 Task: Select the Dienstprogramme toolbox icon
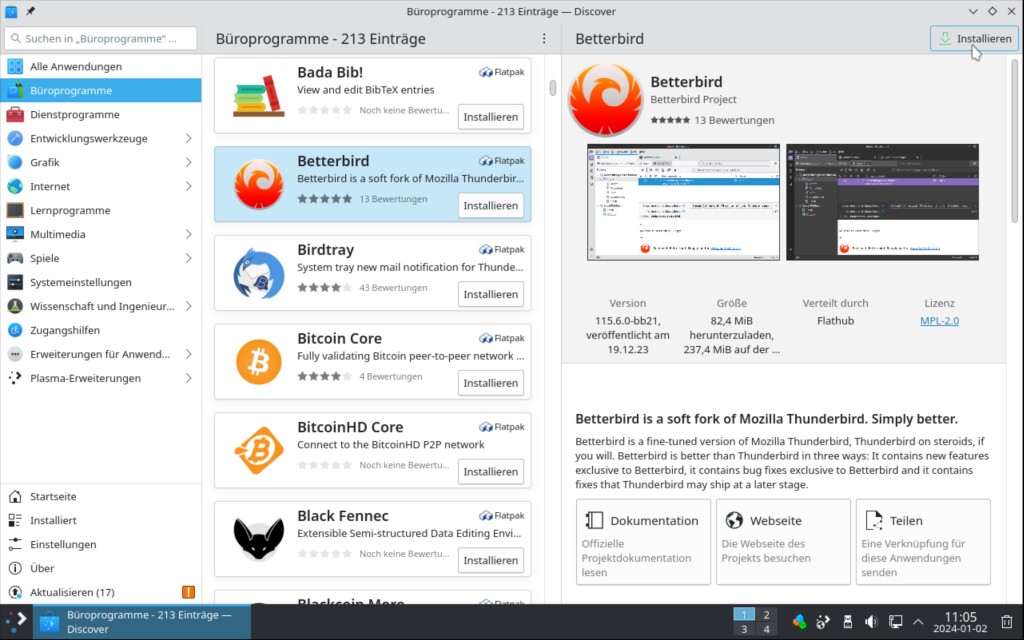tap(14, 114)
